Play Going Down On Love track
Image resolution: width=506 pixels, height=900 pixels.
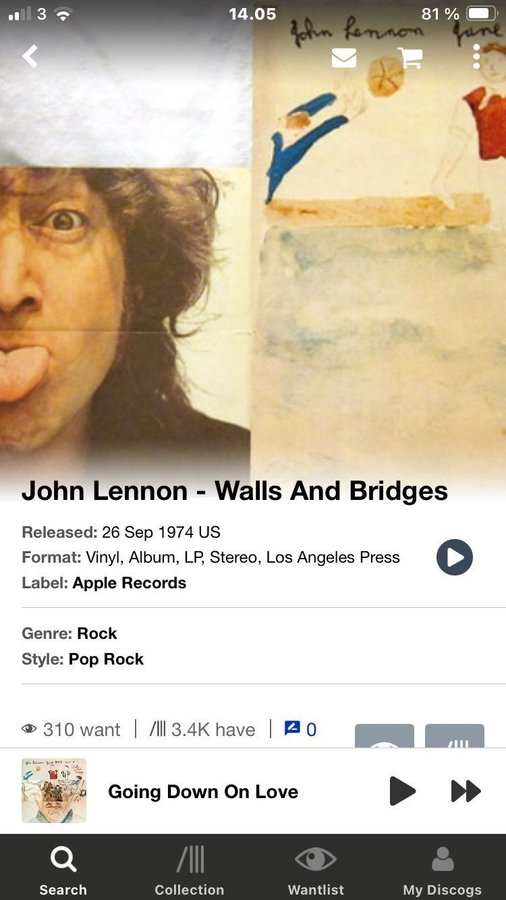point(402,791)
